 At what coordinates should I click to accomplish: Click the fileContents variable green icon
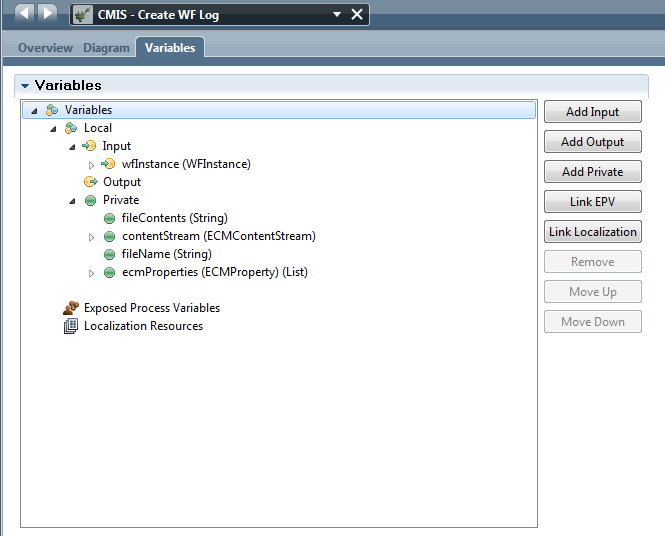coord(109,218)
